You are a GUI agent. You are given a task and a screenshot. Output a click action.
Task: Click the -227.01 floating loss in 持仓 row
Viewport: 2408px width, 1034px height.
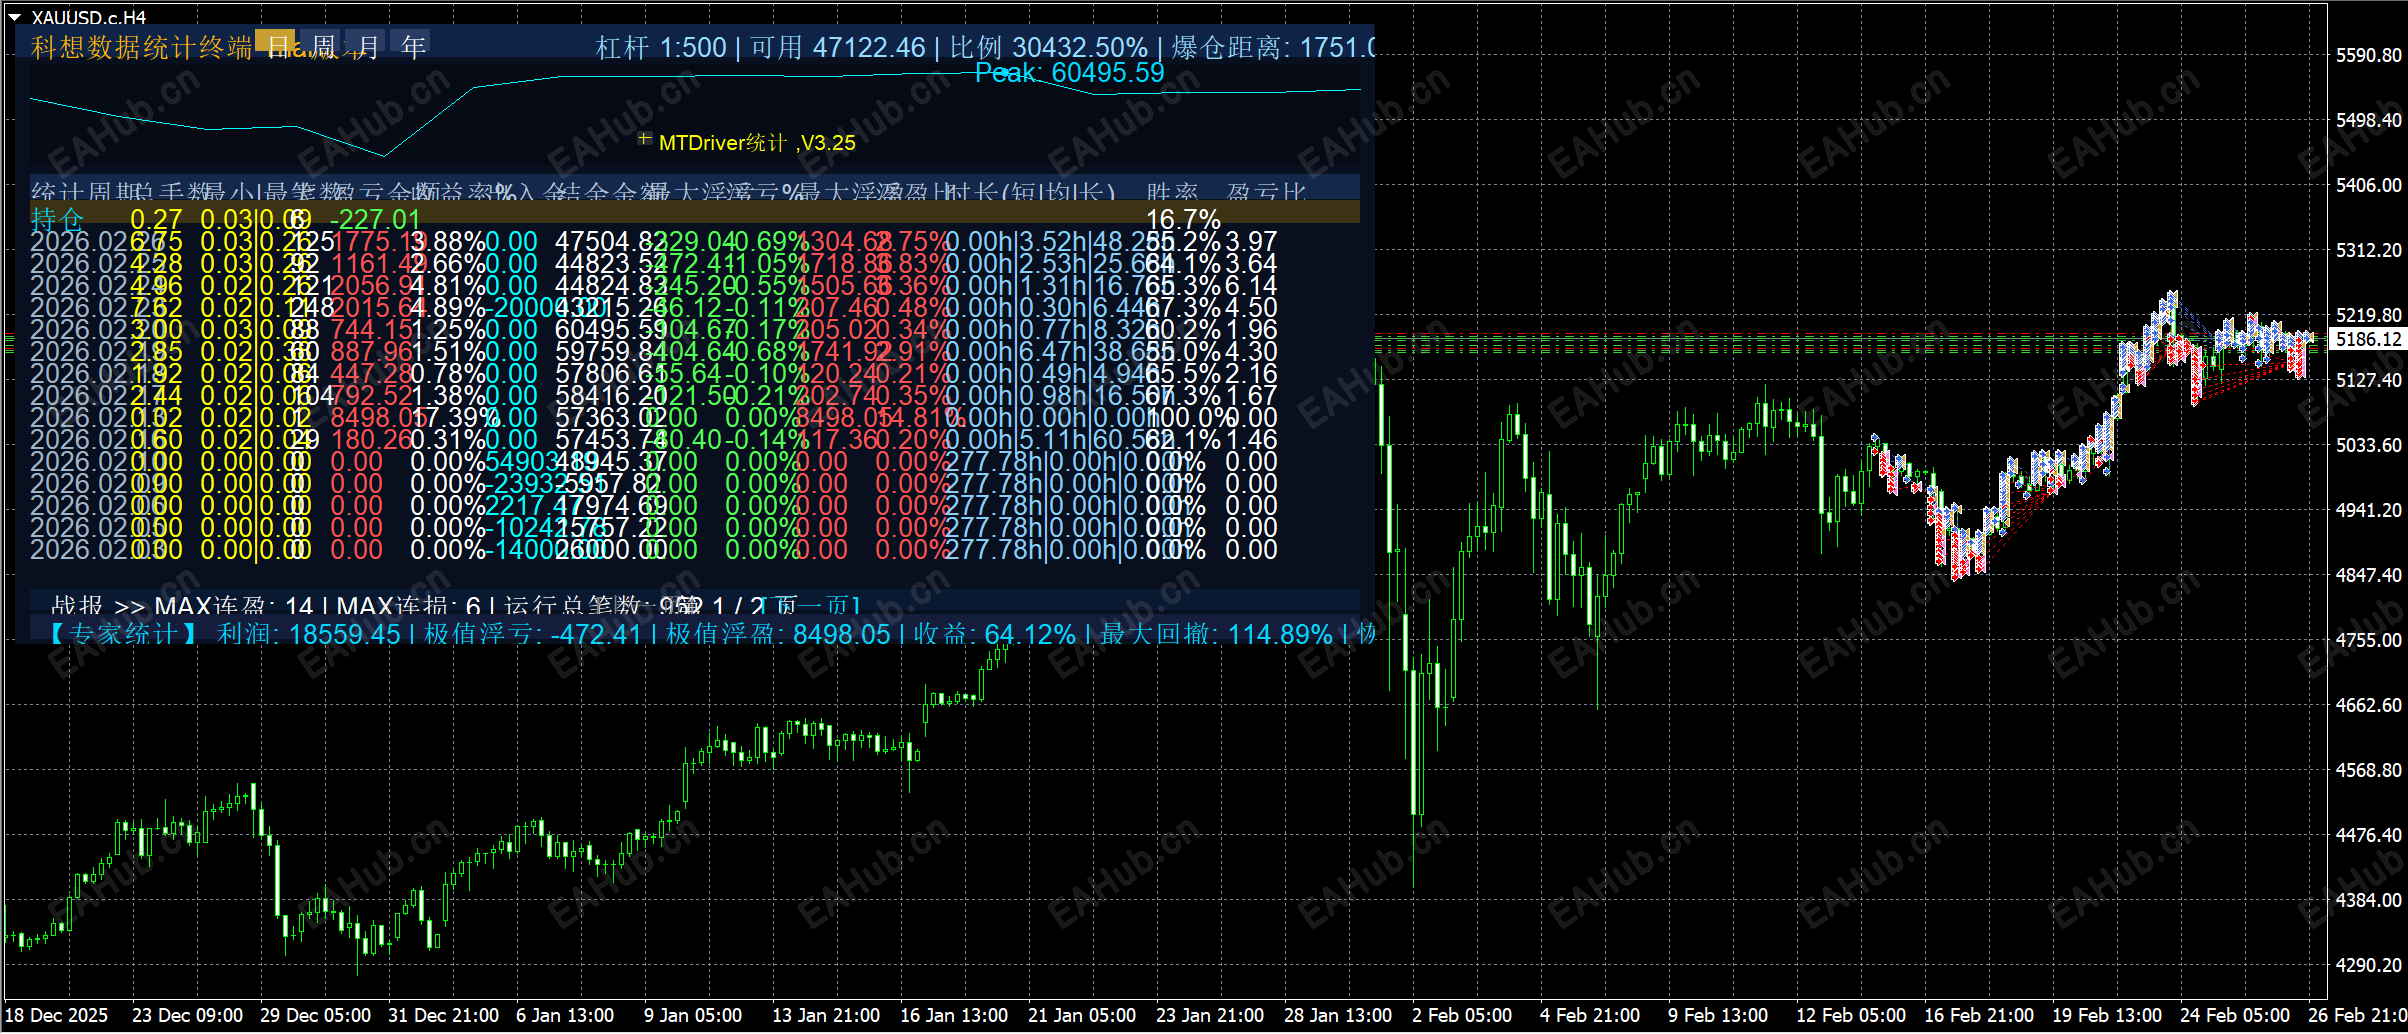click(375, 219)
